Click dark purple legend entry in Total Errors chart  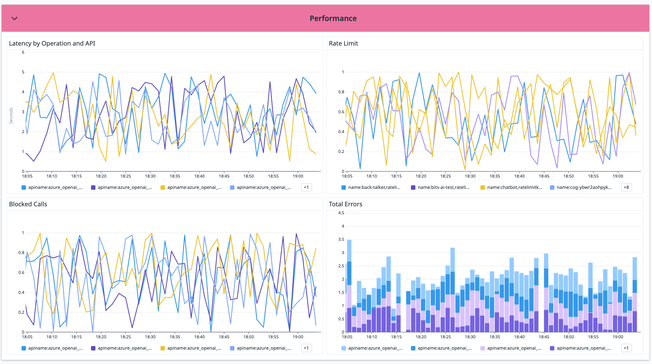pyautogui.click(x=580, y=348)
